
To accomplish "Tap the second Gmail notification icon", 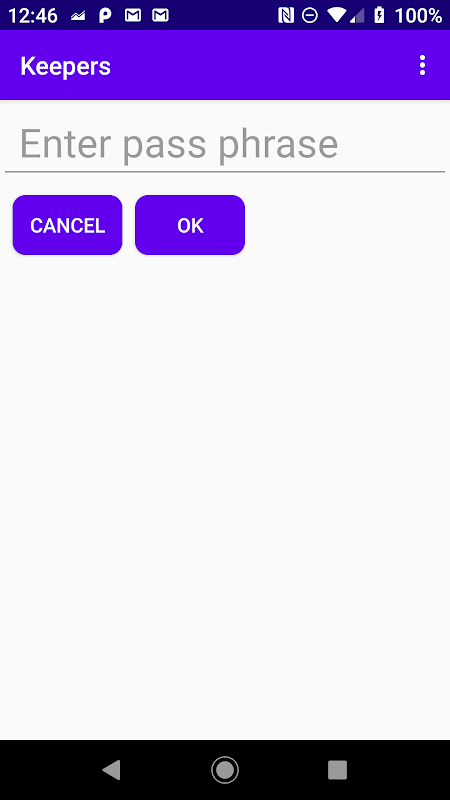I will point(160,16).
